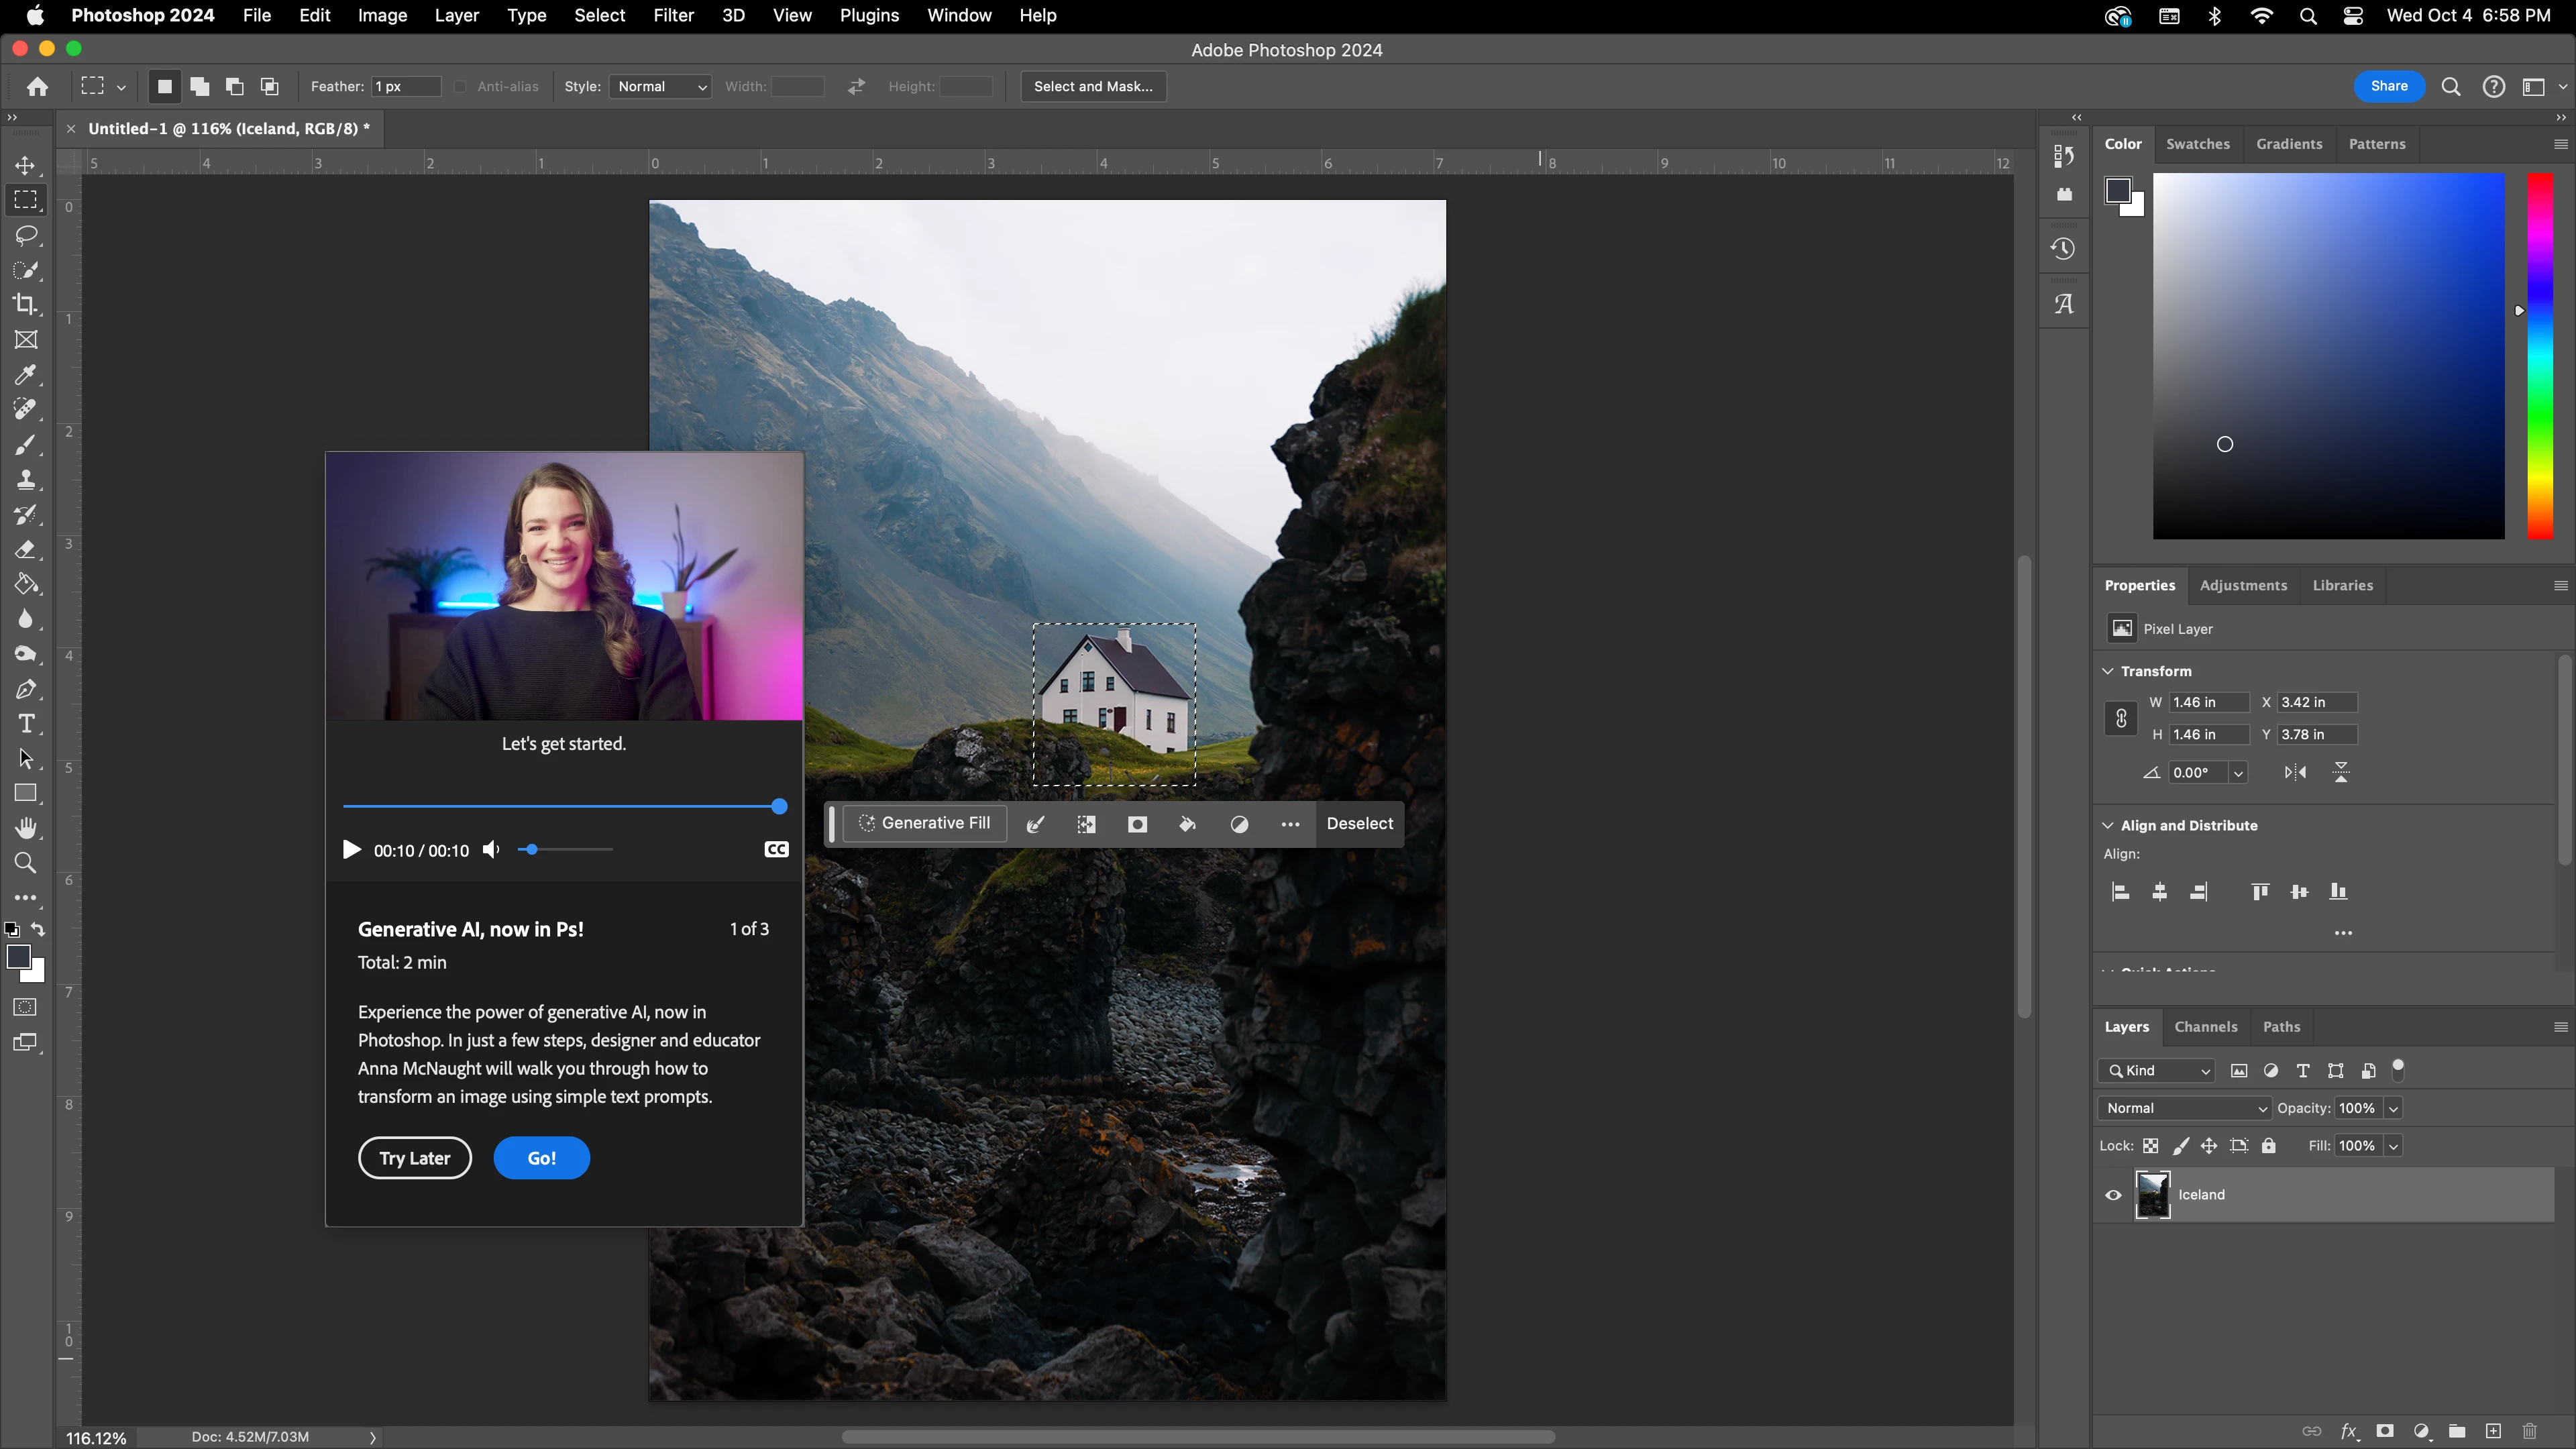Image resolution: width=2576 pixels, height=1449 pixels.
Task: Select the Crop tool
Action: click(x=26, y=304)
